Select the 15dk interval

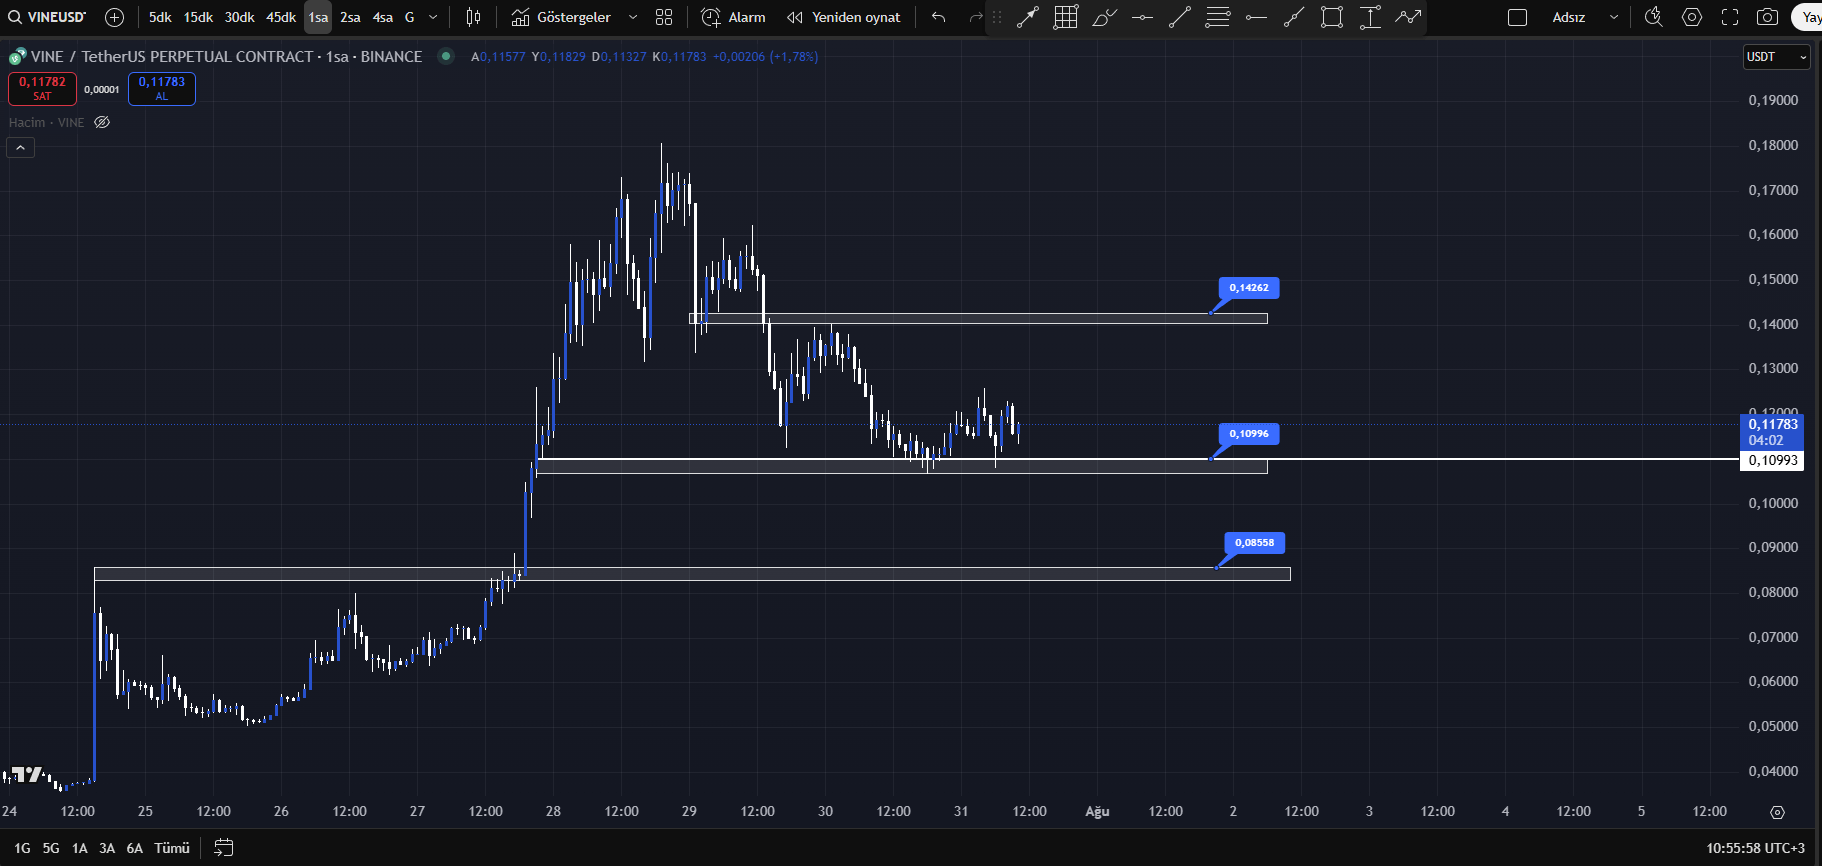(x=198, y=17)
